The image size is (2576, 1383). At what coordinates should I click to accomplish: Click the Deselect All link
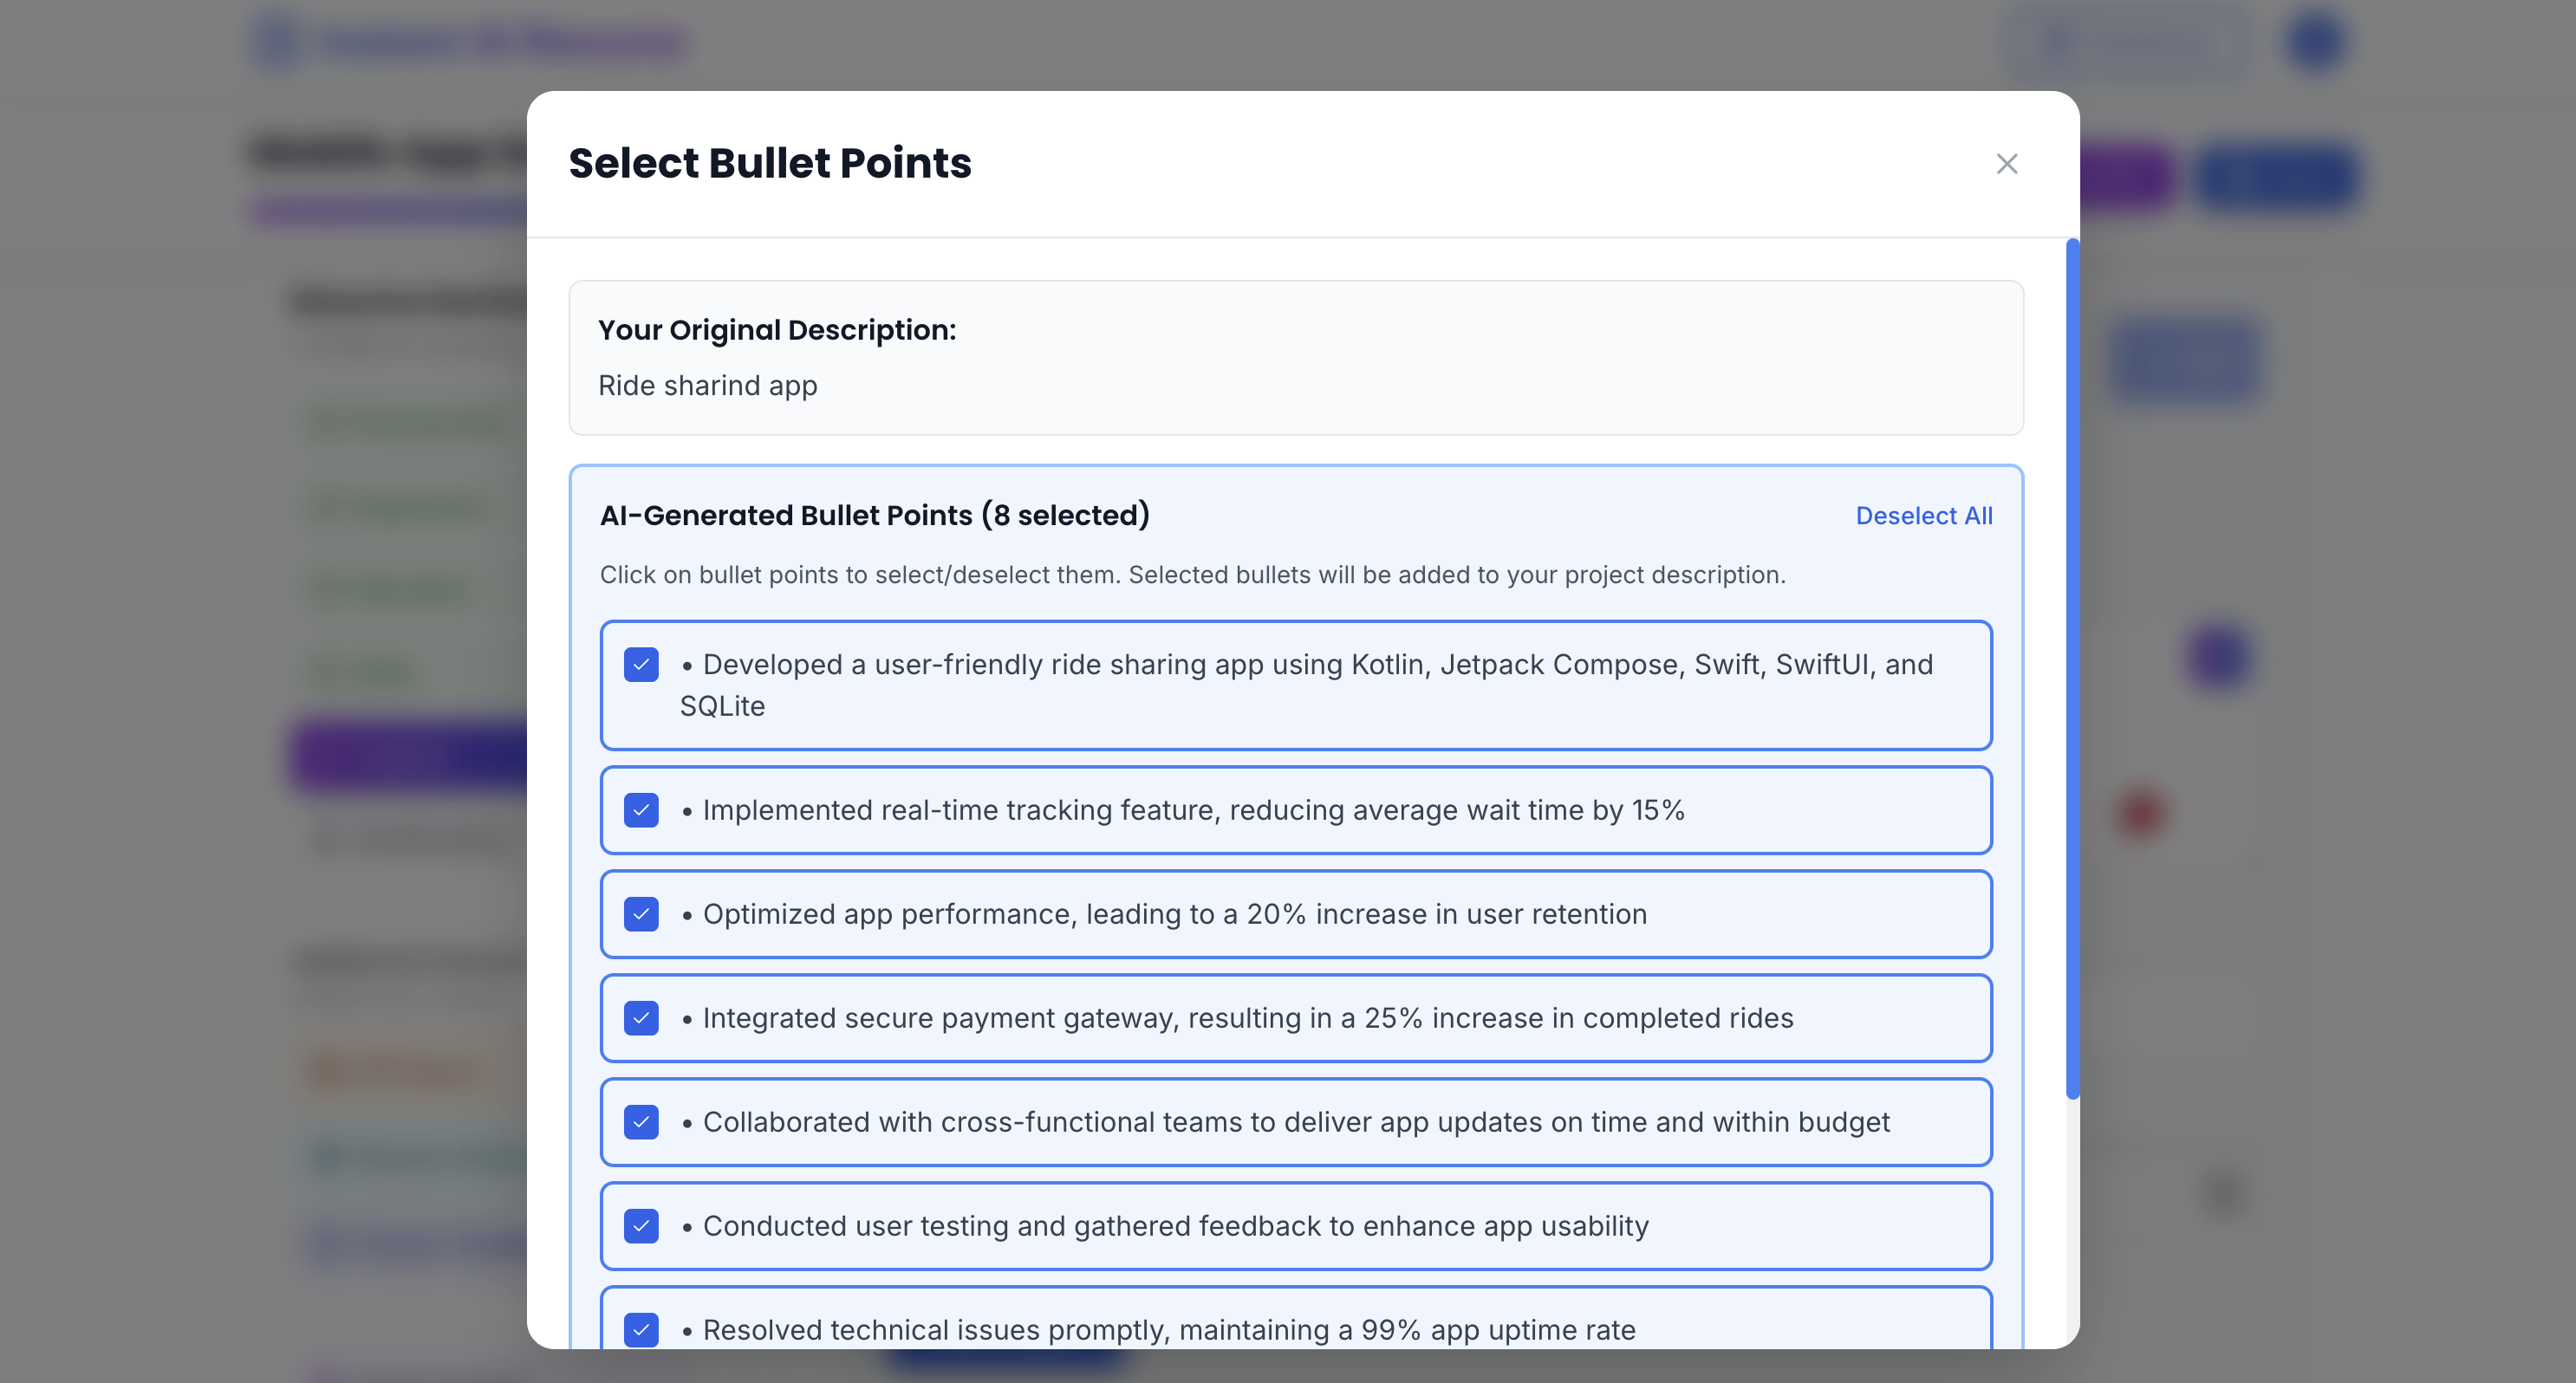tap(1923, 515)
